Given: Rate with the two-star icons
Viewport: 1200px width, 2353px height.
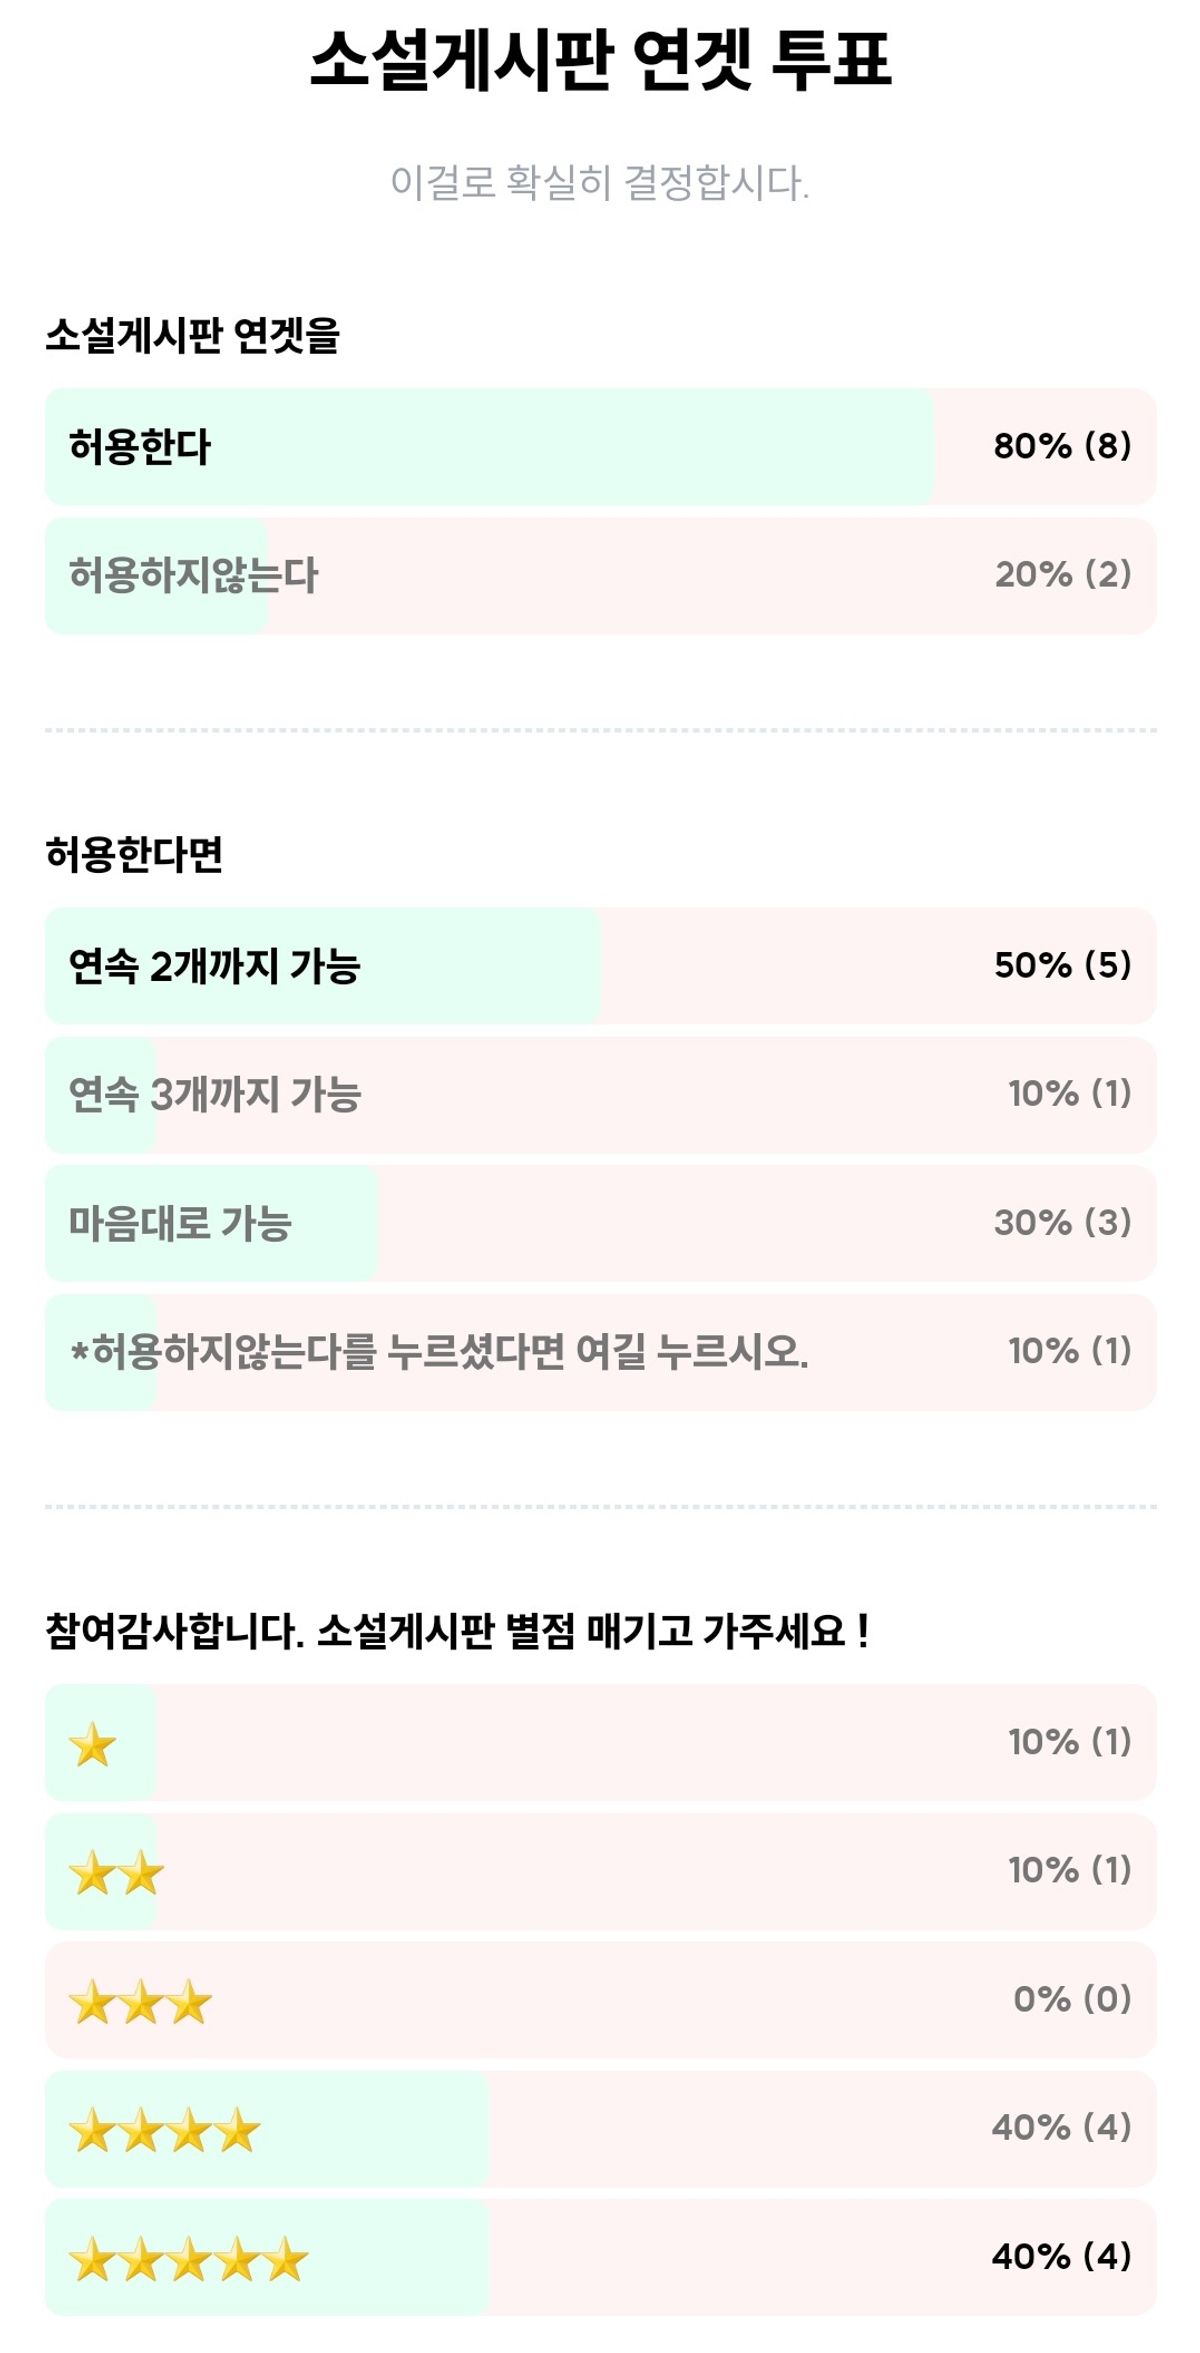Looking at the screenshot, I should (x=117, y=1873).
